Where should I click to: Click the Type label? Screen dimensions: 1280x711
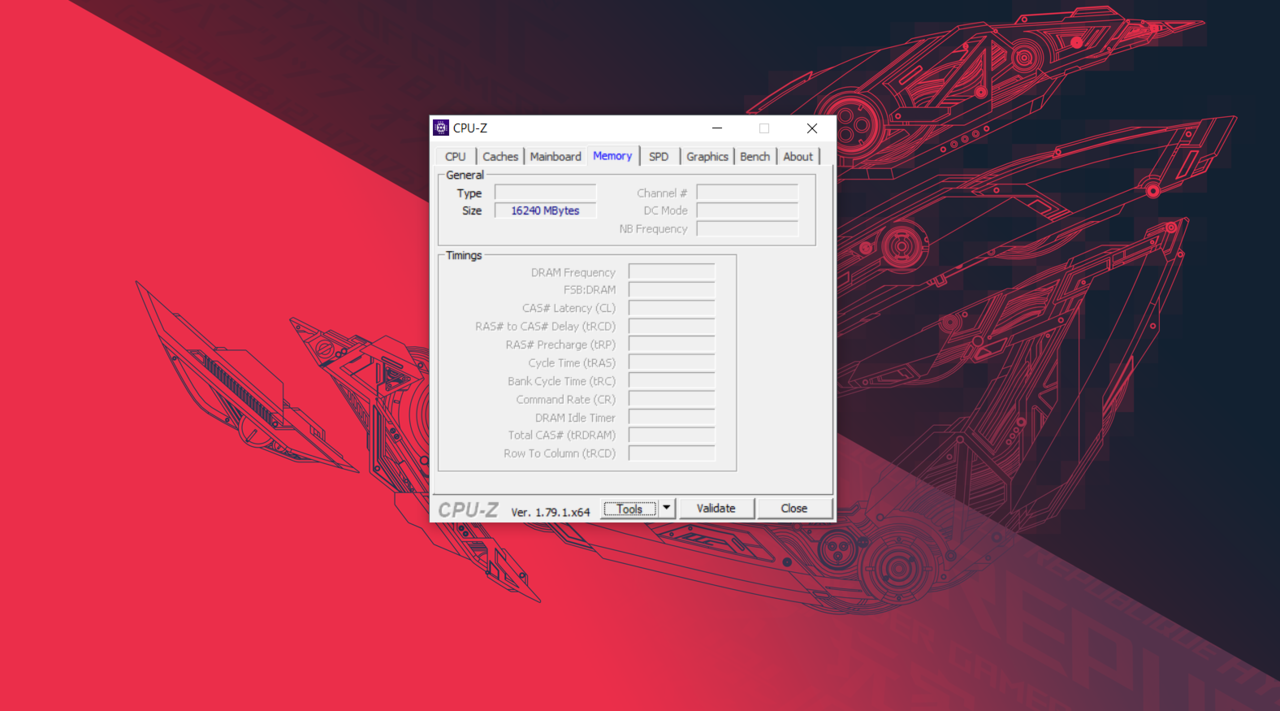pos(469,193)
